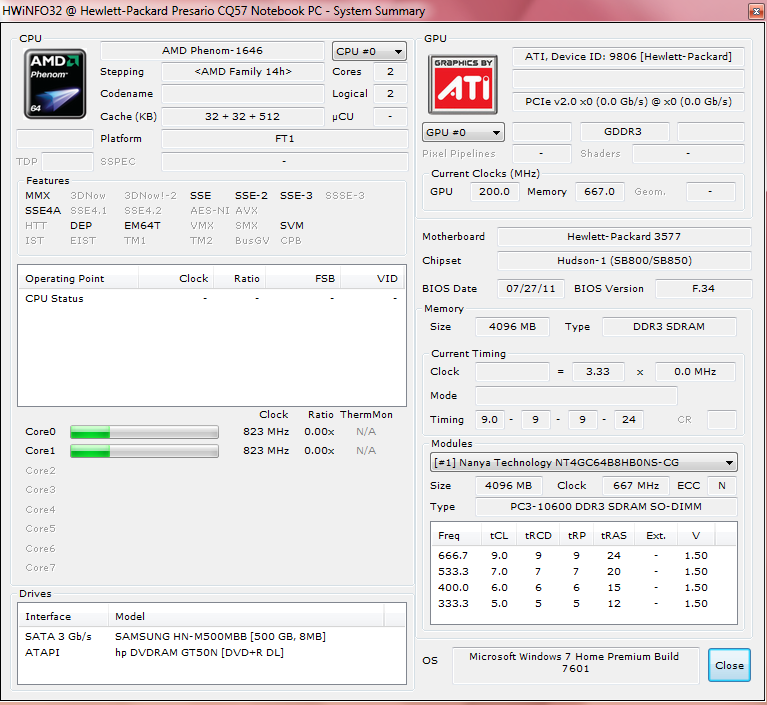Image resolution: width=767 pixels, height=705 pixels.
Task: Click the module clock 667 MHz field
Action: (636, 486)
